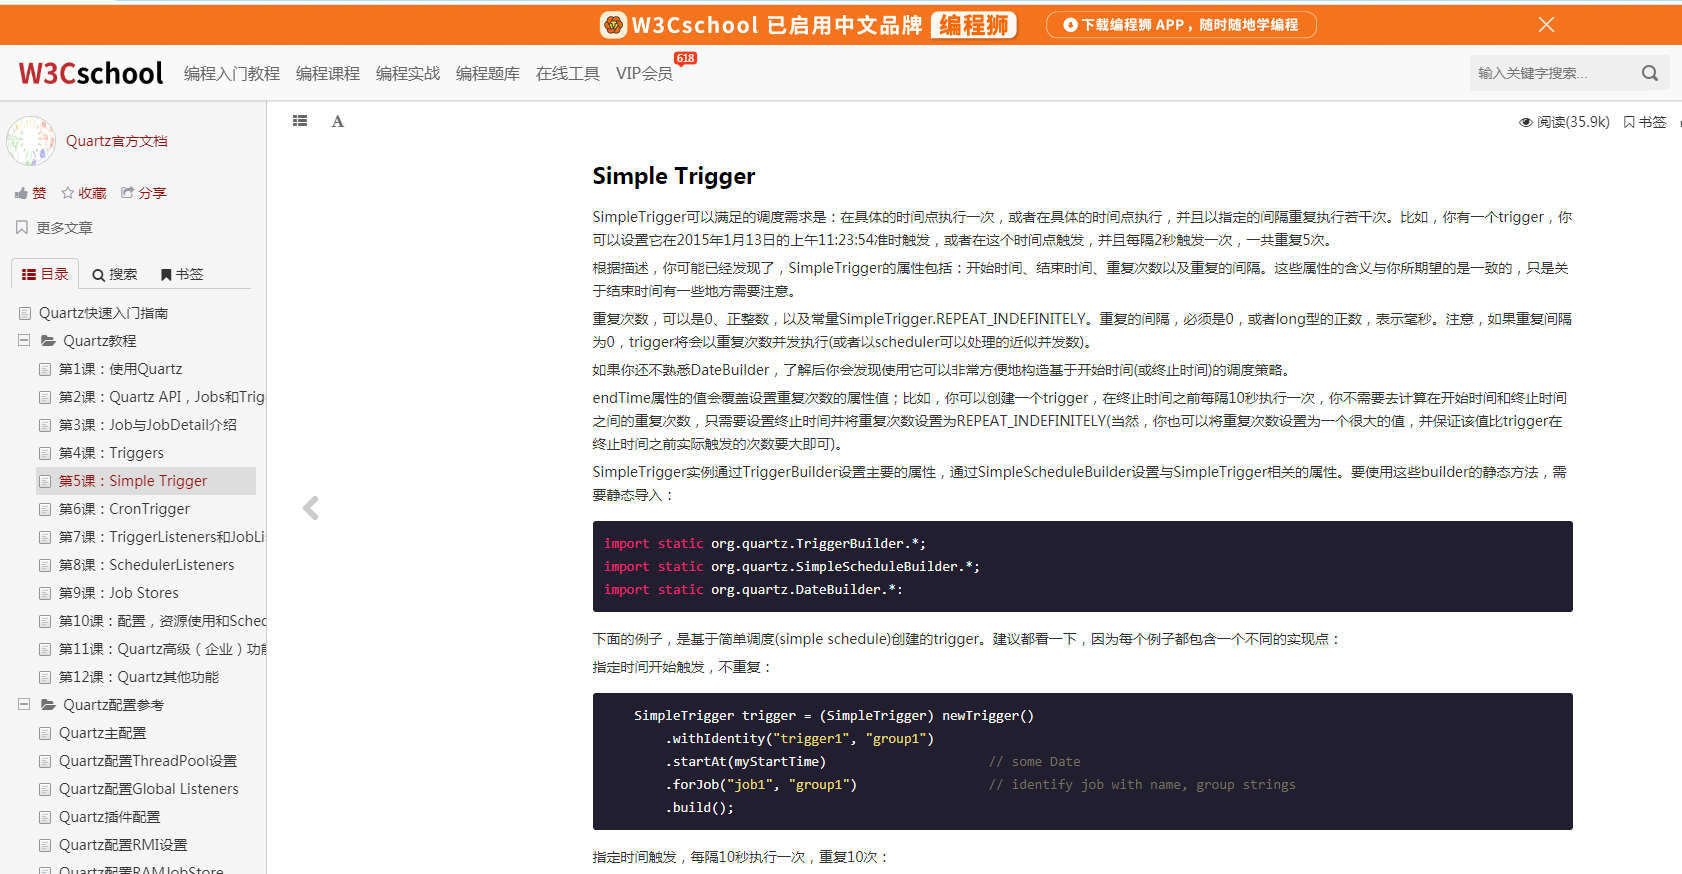
Task: Open 第12课：Quartz其他功能
Action: (x=138, y=677)
